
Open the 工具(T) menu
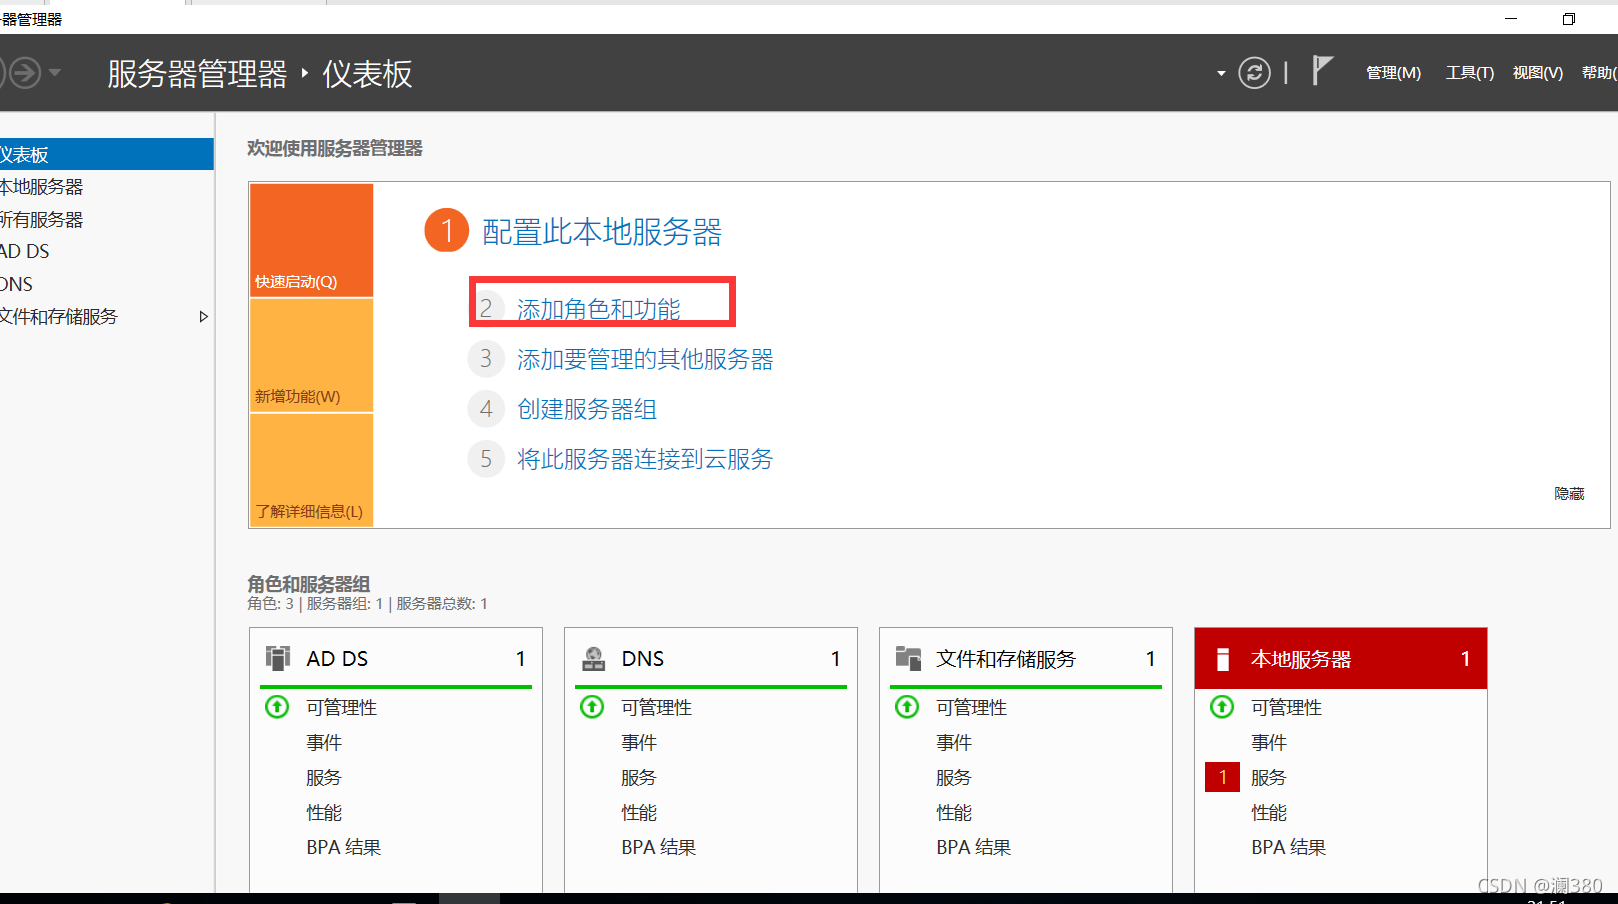click(x=1469, y=73)
